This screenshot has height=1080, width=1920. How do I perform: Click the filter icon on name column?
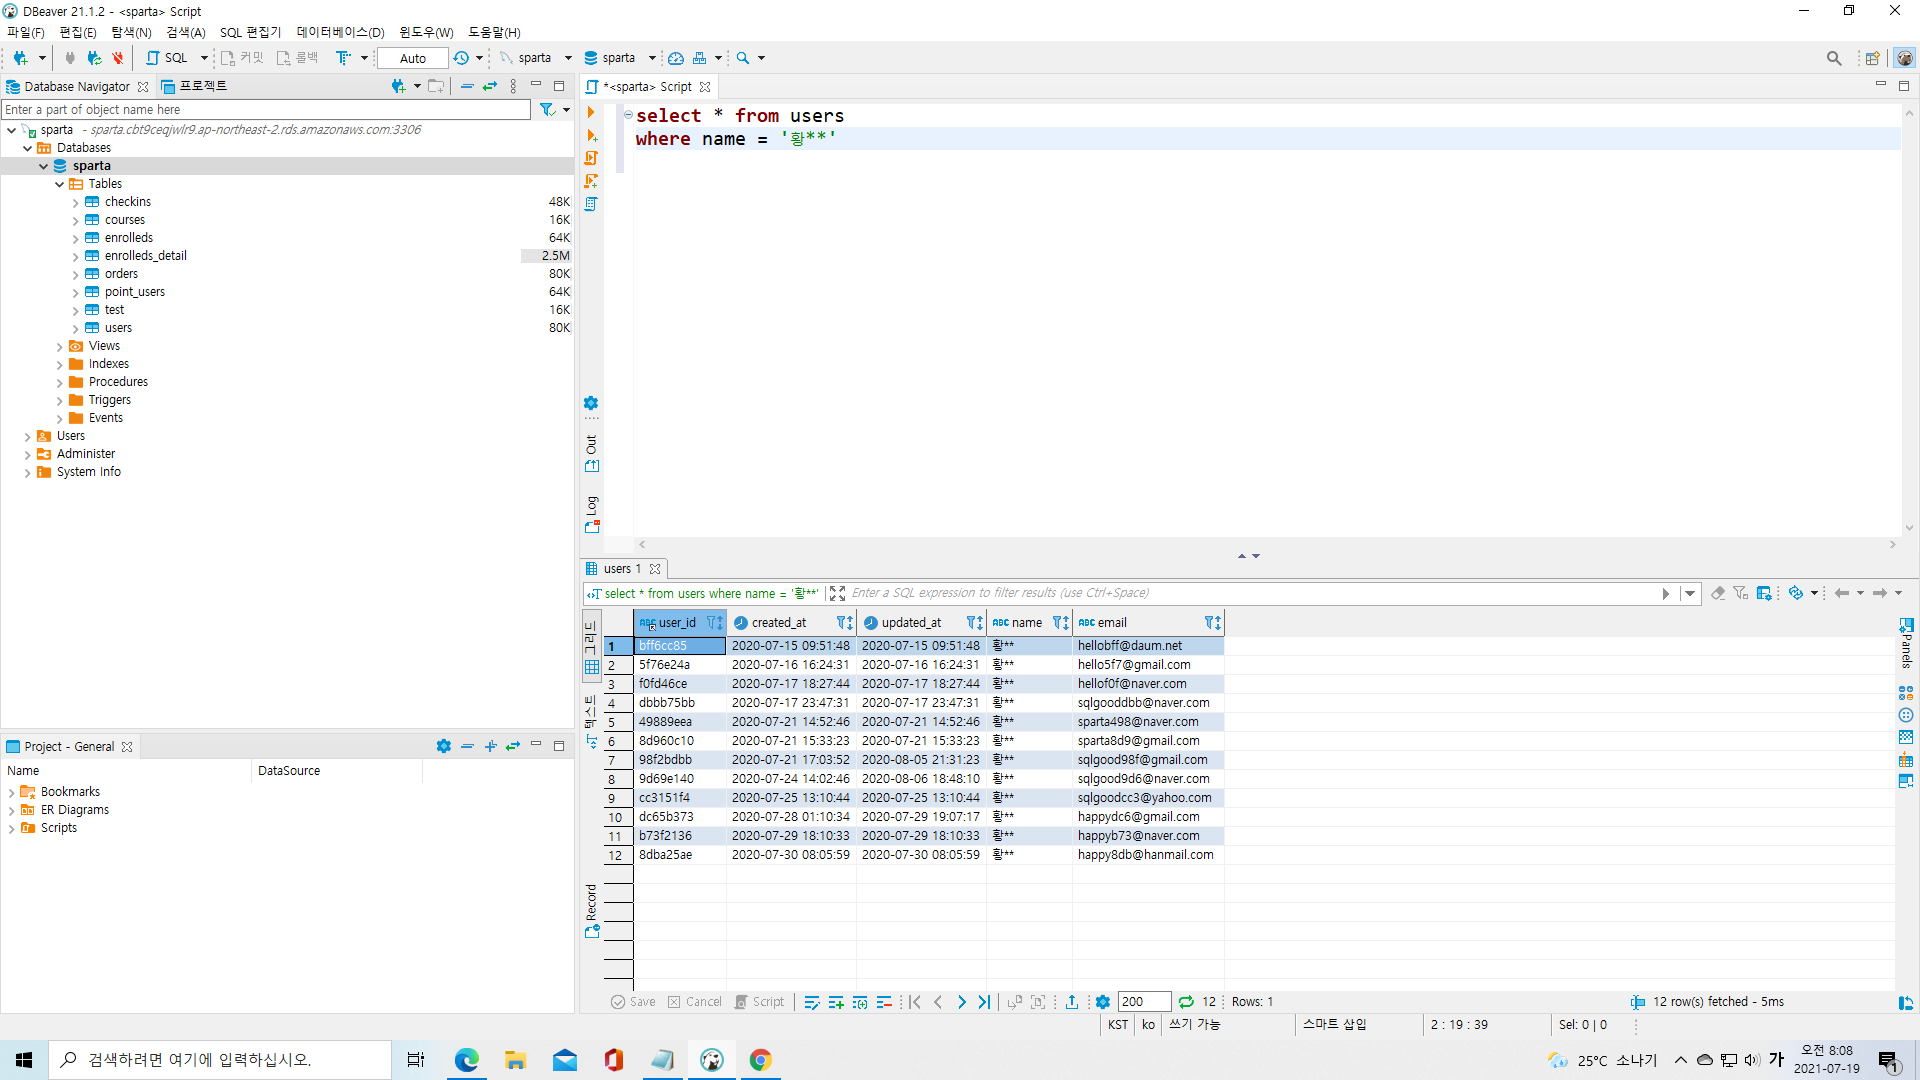(x=1059, y=623)
